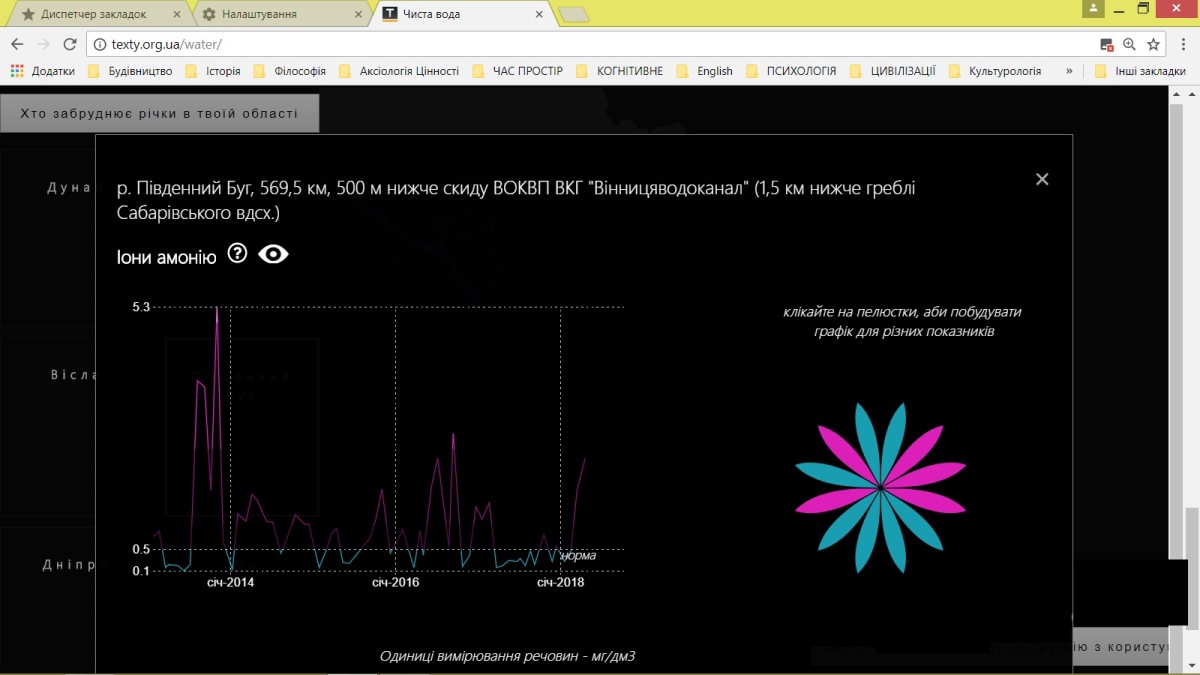Click the Chrome profile user icon
1200x675 pixels.
(x=1093, y=8)
